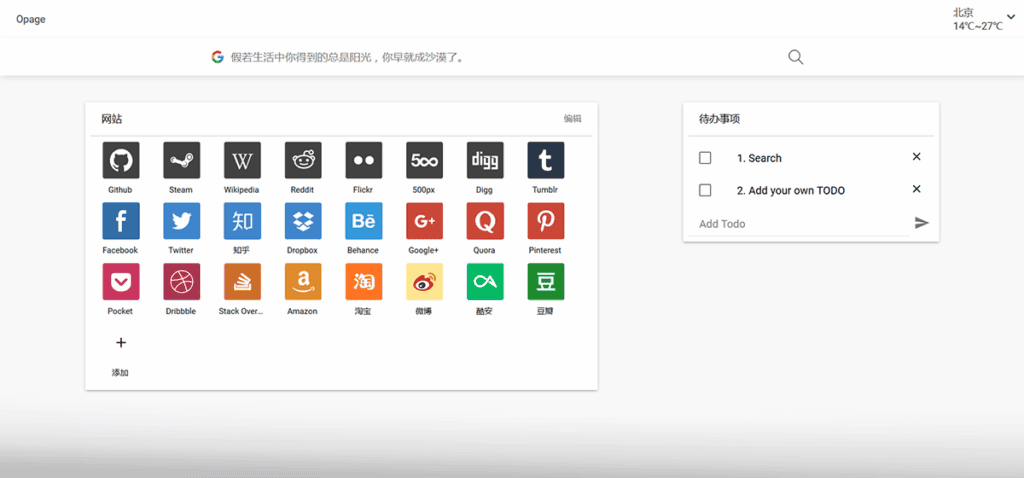1024x478 pixels.
Task: Open the 微博 shortcut icon
Action: (x=424, y=281)
